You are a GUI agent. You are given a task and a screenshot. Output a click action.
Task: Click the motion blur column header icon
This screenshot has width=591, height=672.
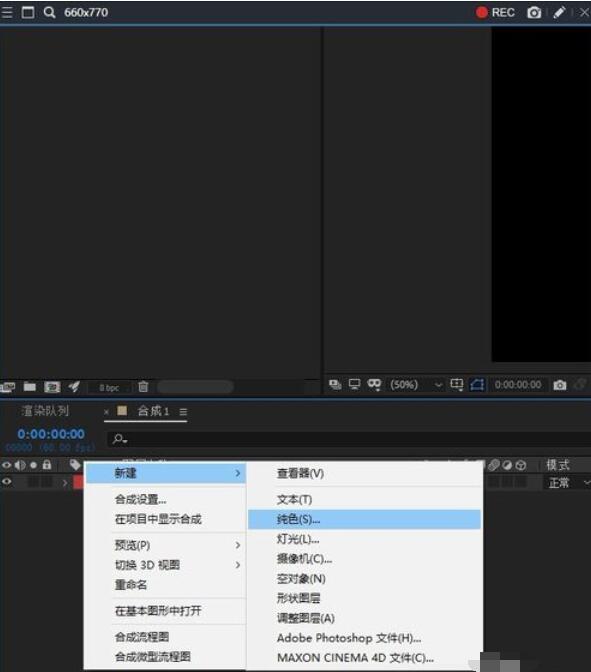tap(494, 465)
